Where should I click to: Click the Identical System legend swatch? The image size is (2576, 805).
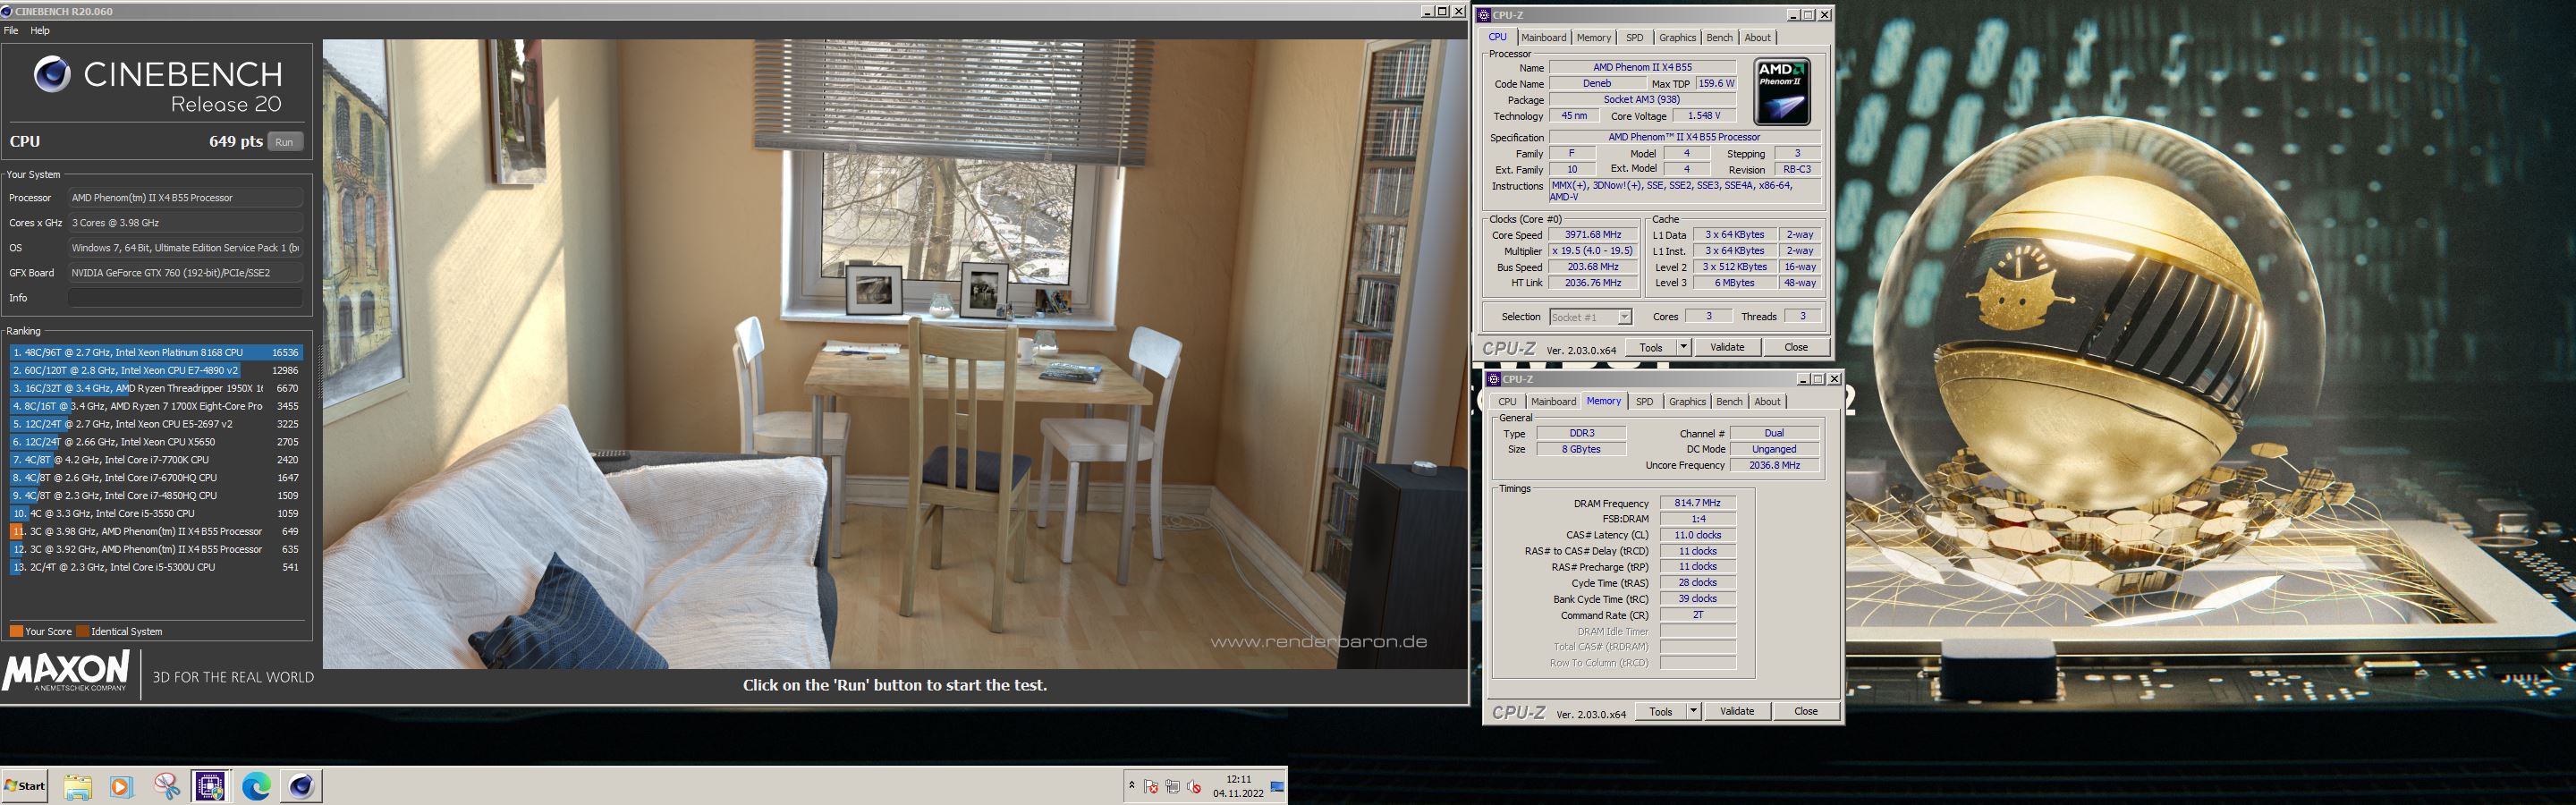83,632
